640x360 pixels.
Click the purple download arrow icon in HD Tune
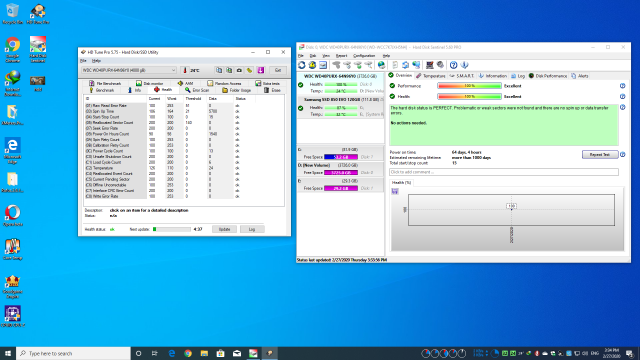coord(260,70)
